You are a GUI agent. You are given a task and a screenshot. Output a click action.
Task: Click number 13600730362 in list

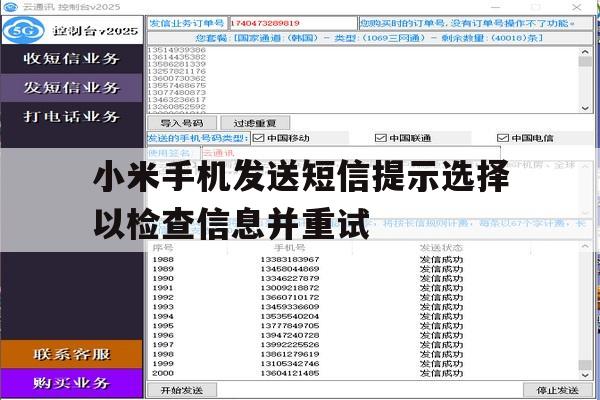(176, 78)
